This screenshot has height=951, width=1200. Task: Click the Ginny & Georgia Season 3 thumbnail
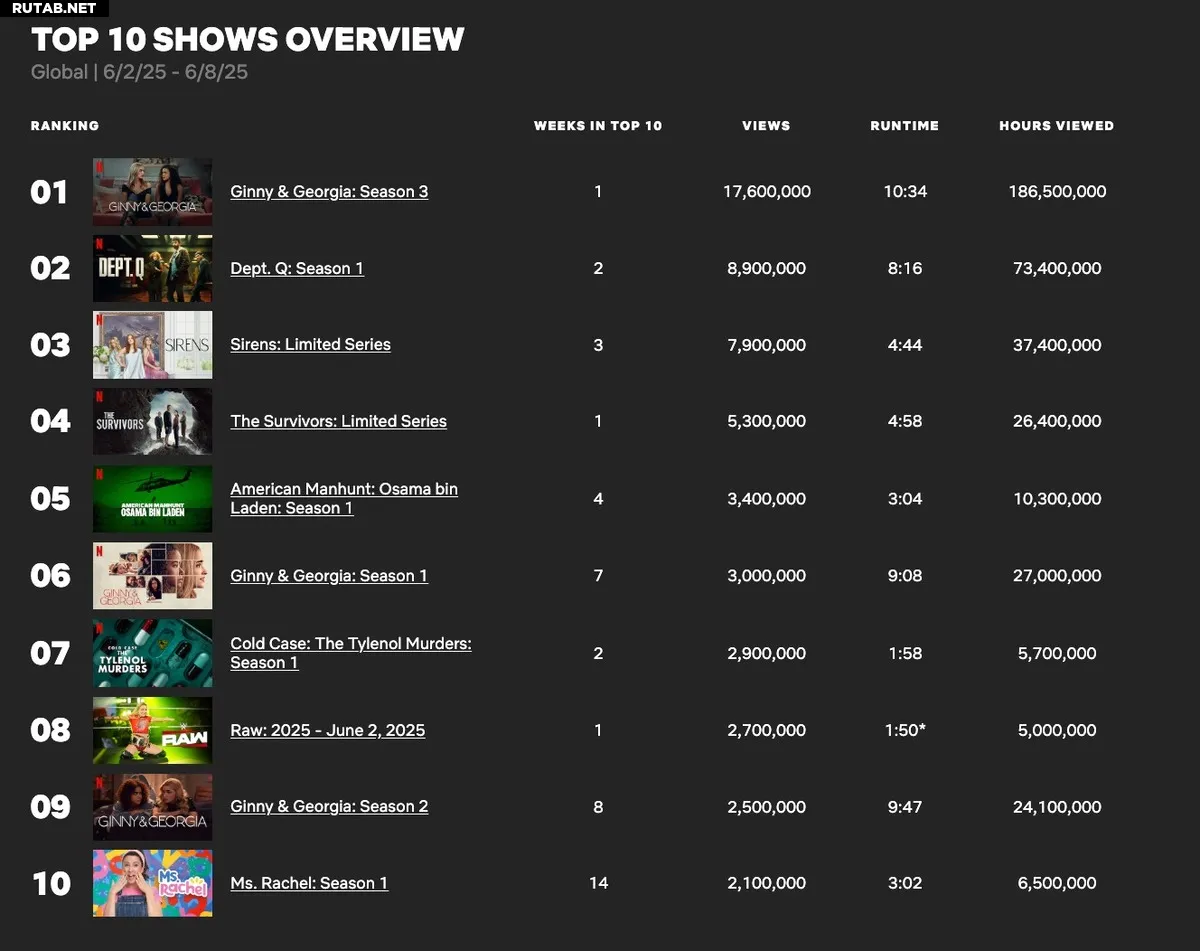pyautogui.click(x=152, y=191)
